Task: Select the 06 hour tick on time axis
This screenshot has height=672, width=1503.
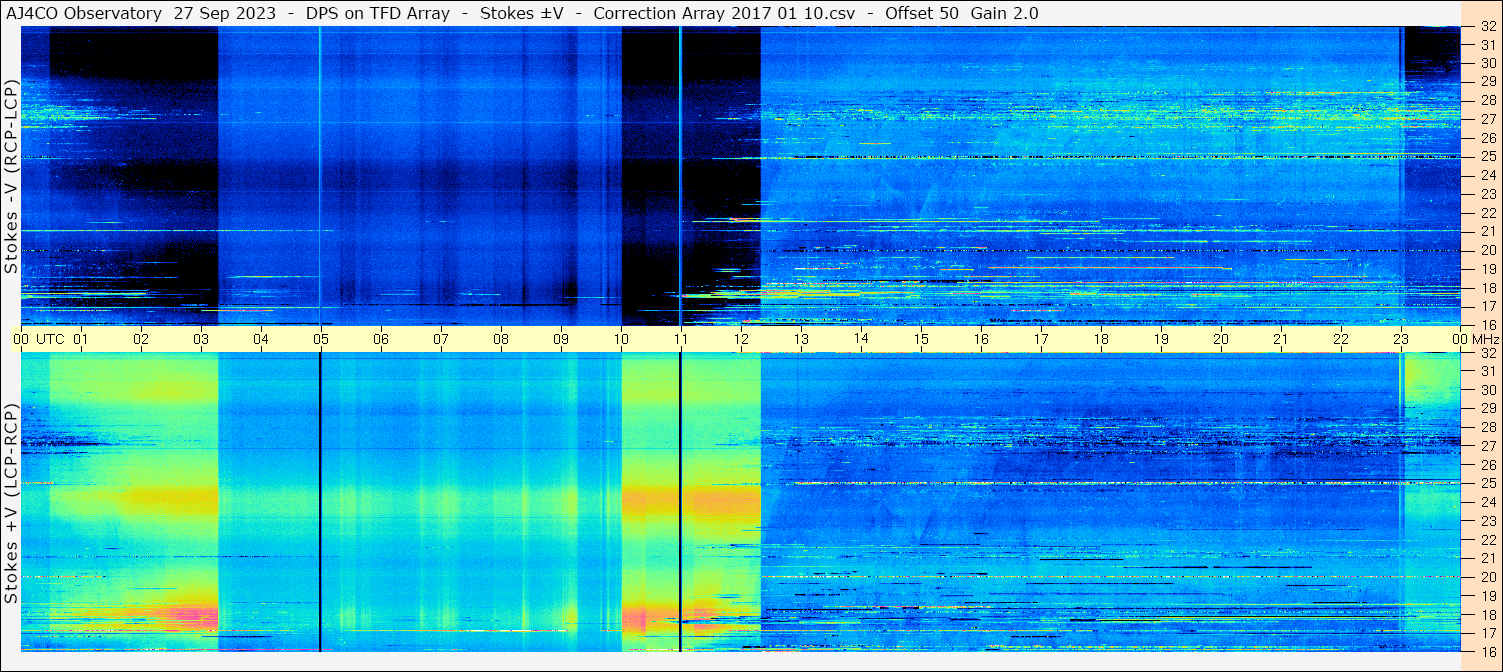Action: (381, 340)
